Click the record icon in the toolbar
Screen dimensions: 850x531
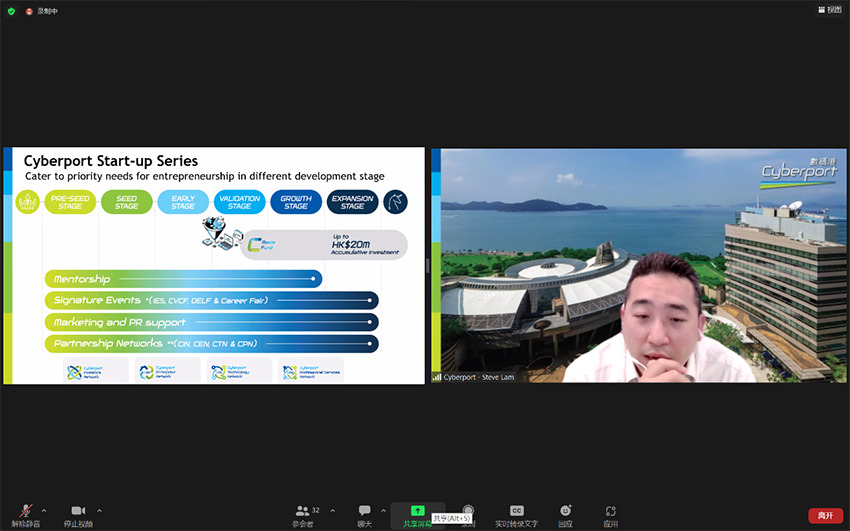(467, 510)
